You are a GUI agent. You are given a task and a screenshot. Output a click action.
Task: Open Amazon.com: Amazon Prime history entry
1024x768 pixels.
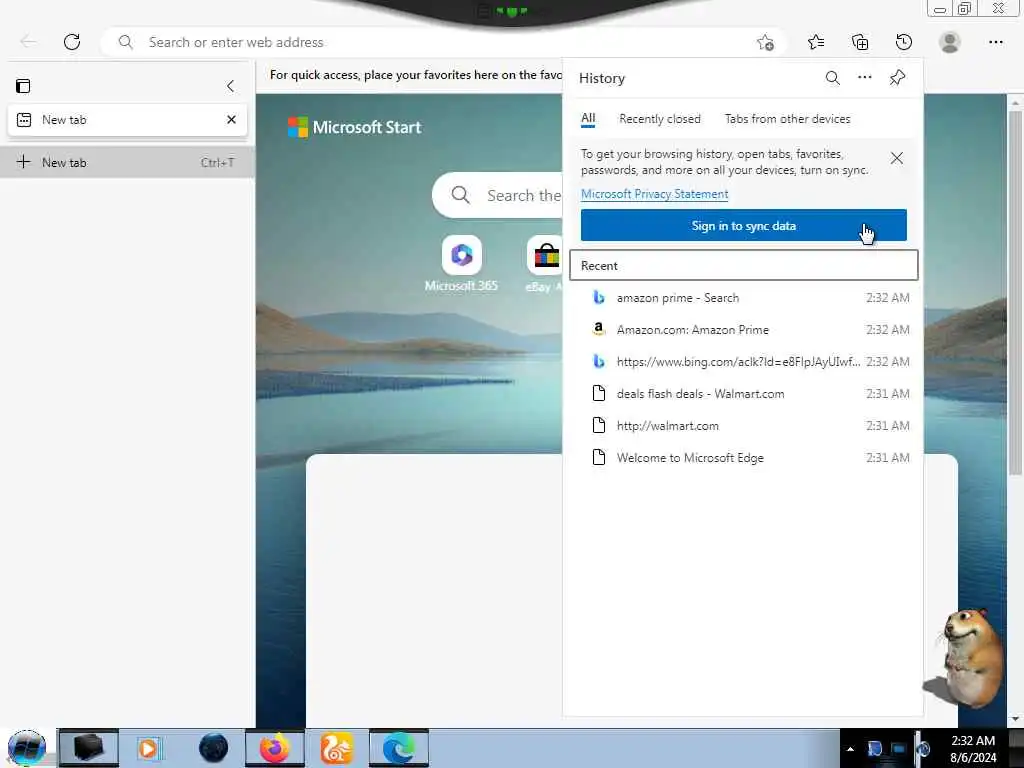click(x=744, y=330)
